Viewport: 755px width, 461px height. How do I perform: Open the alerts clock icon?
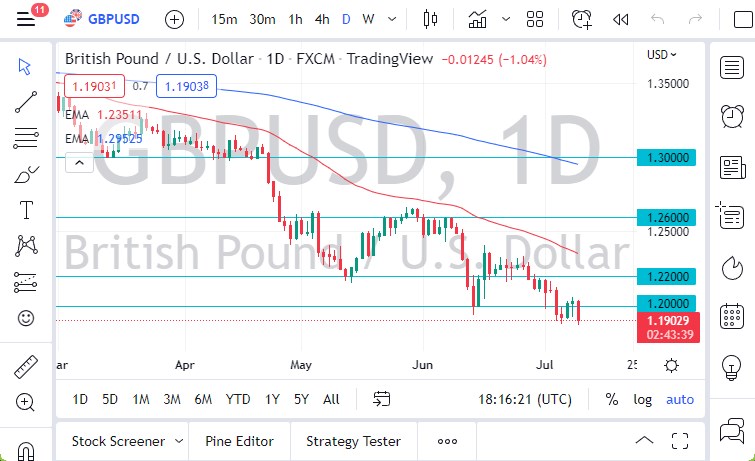[731, 114]
